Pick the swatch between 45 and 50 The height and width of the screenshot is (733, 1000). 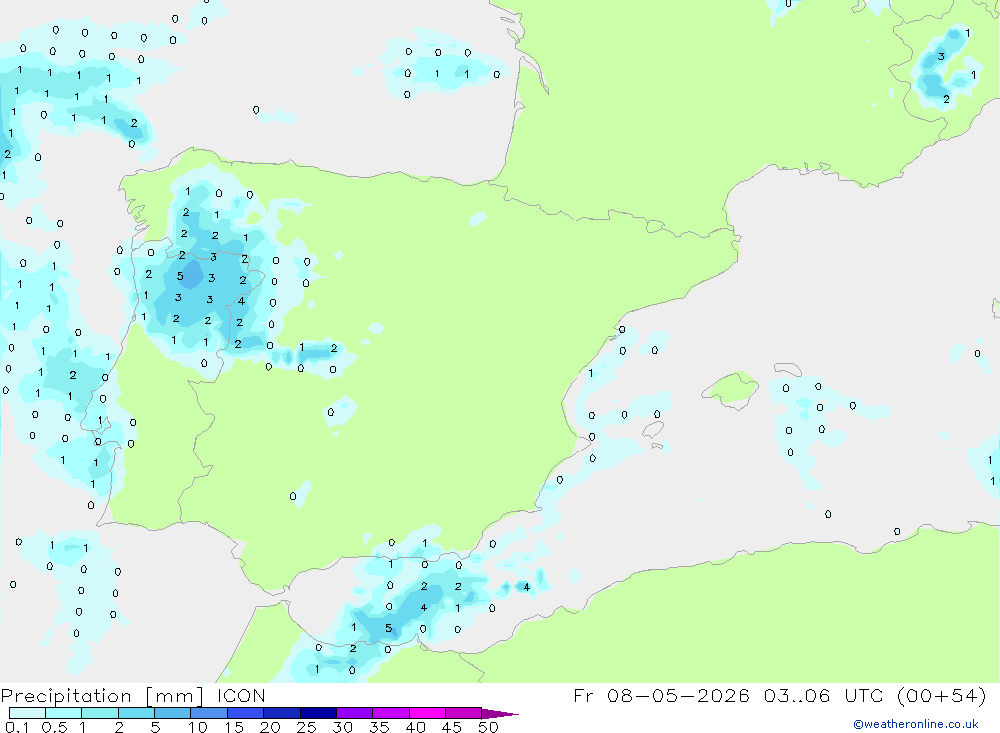464,713
